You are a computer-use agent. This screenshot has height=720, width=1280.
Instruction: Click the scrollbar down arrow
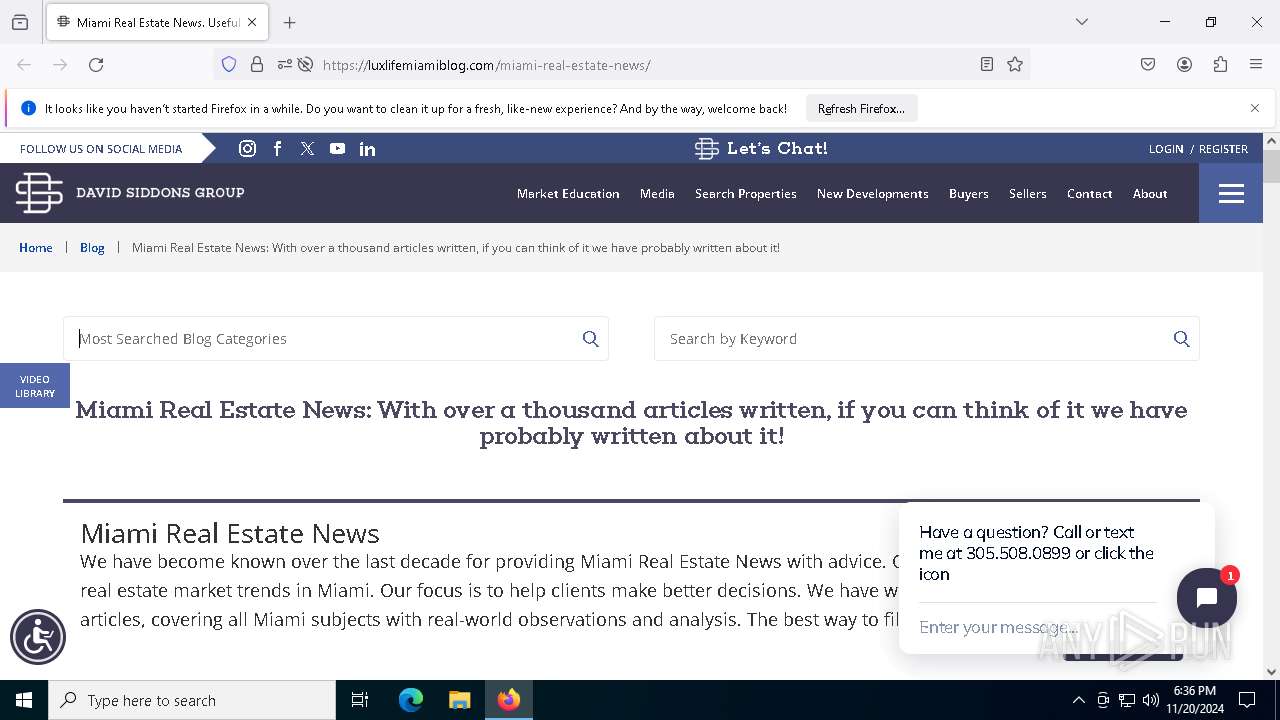click(x=1271, y=672)
